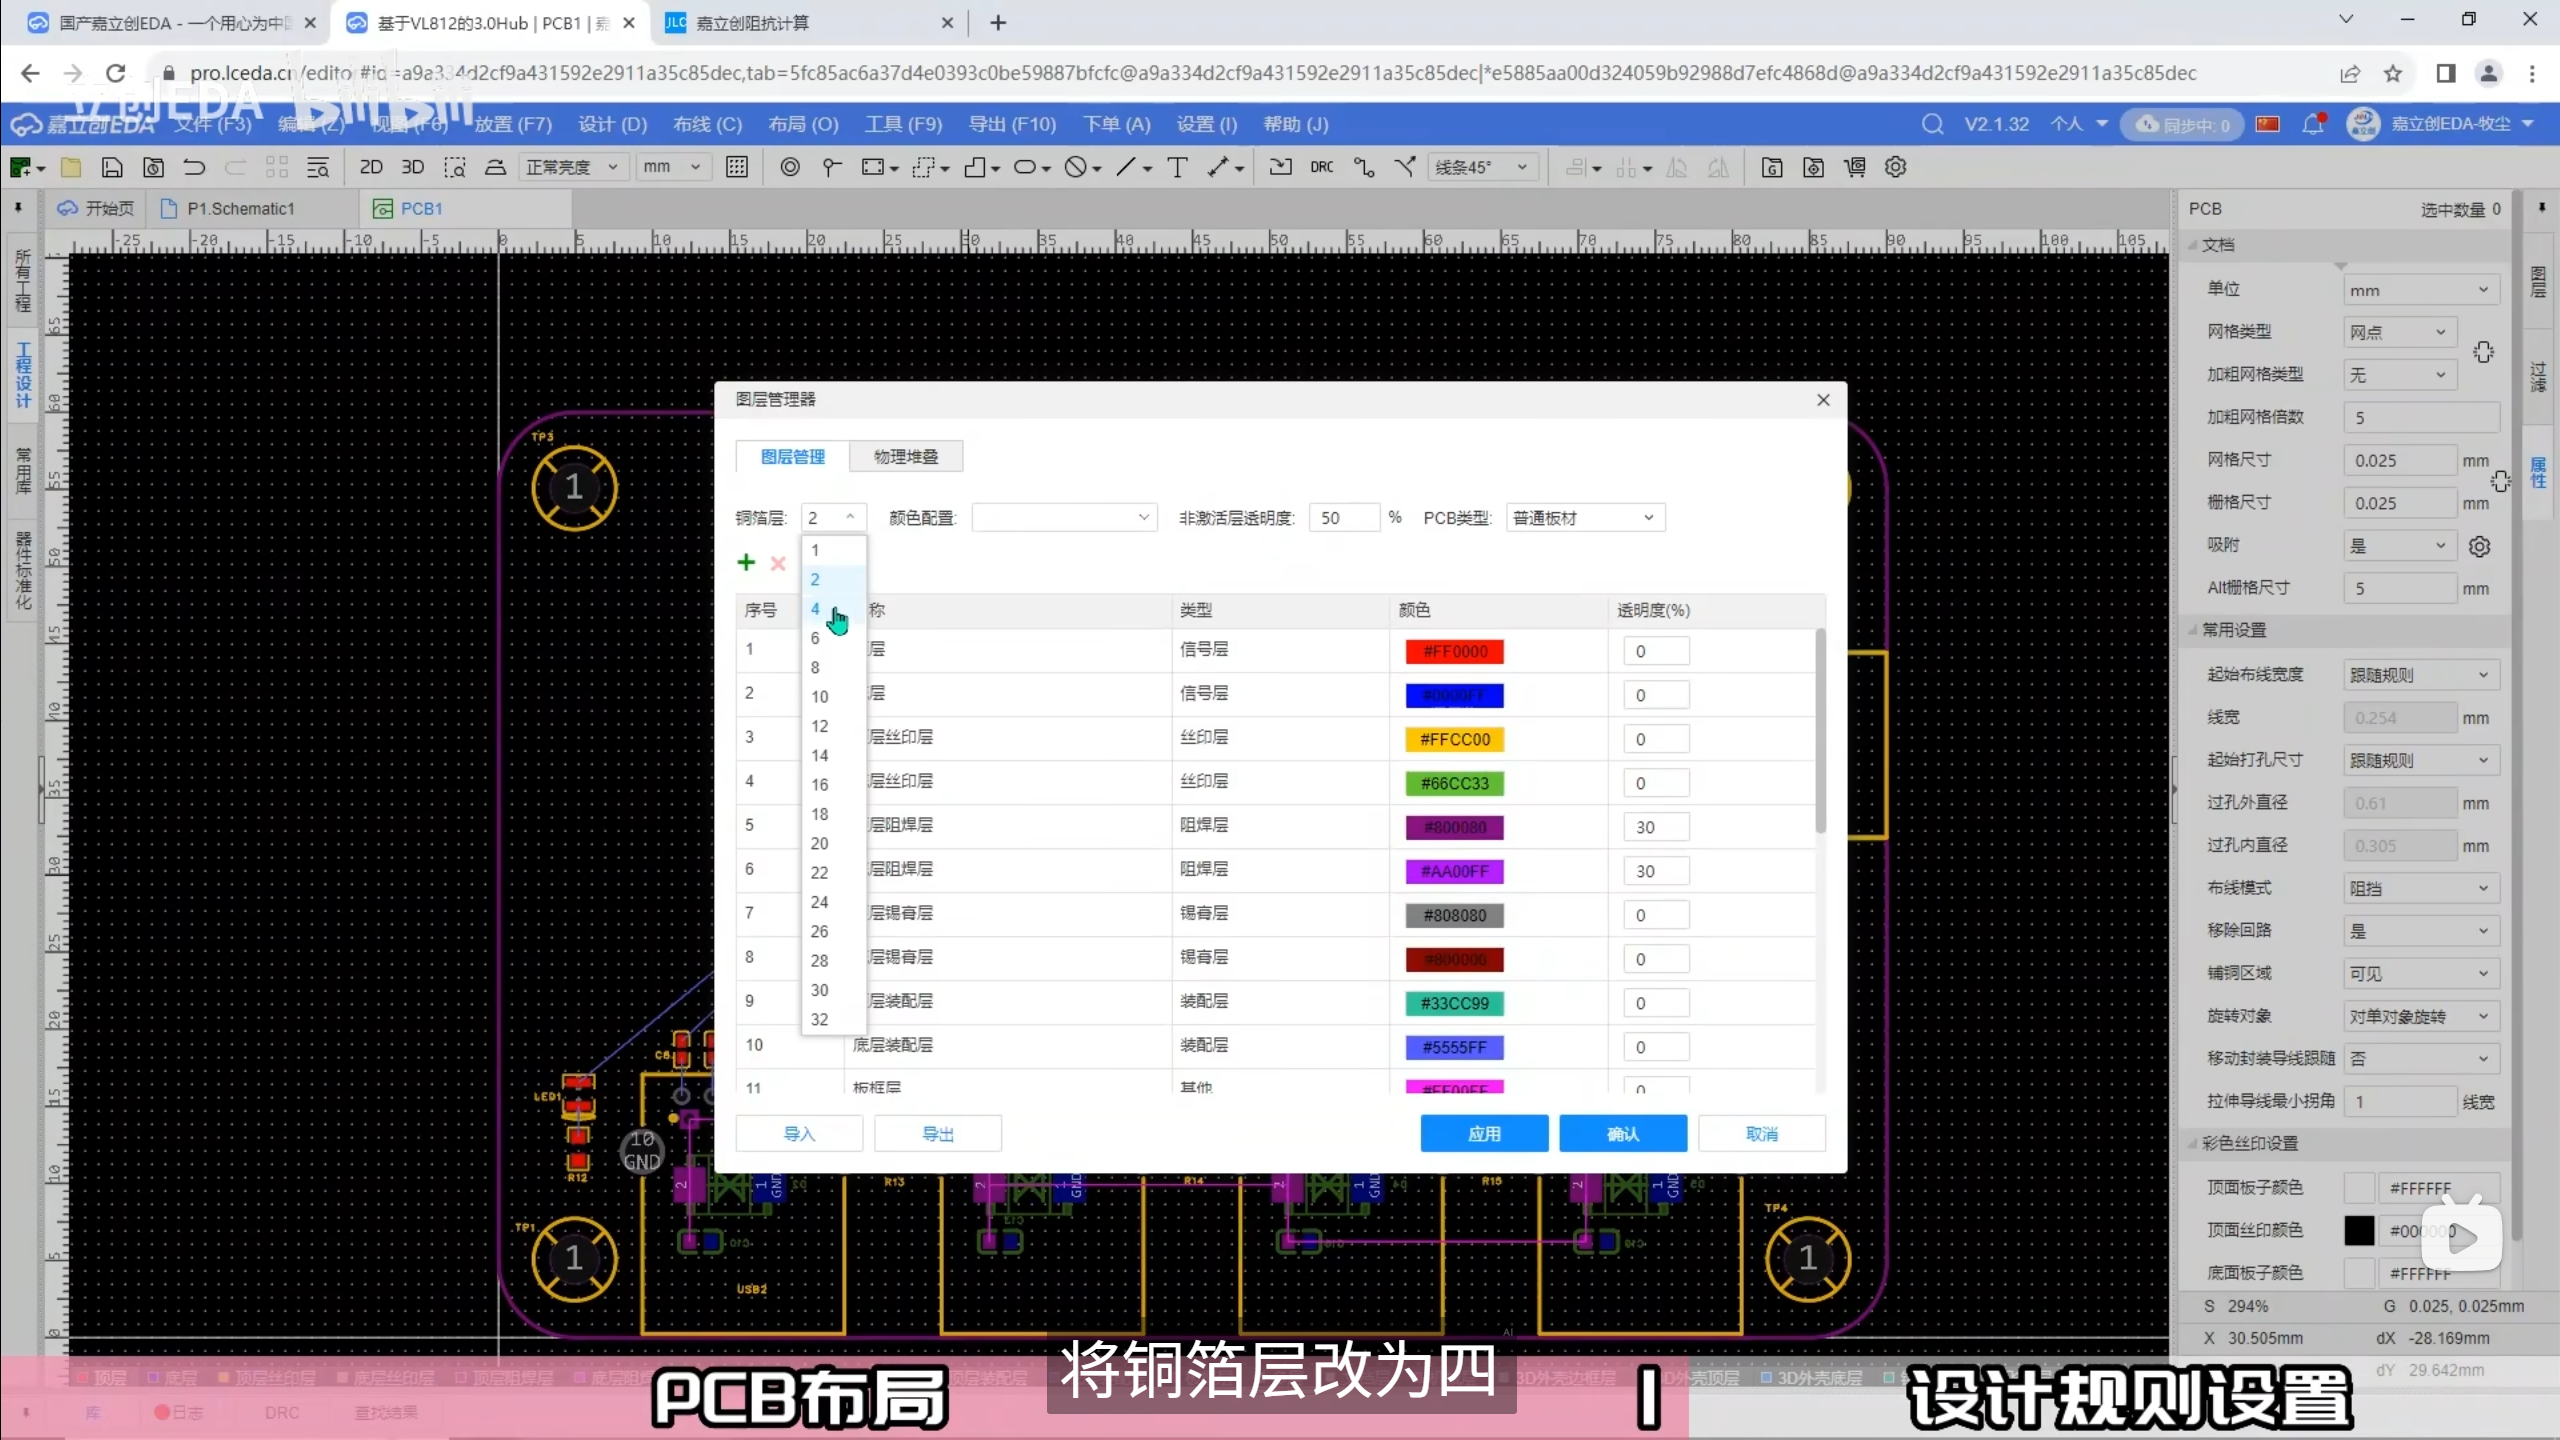Open the PCB类型 dropdown
Image resolution: width=2560 pixels, height=1440 pixels.
click(1585, 518)
